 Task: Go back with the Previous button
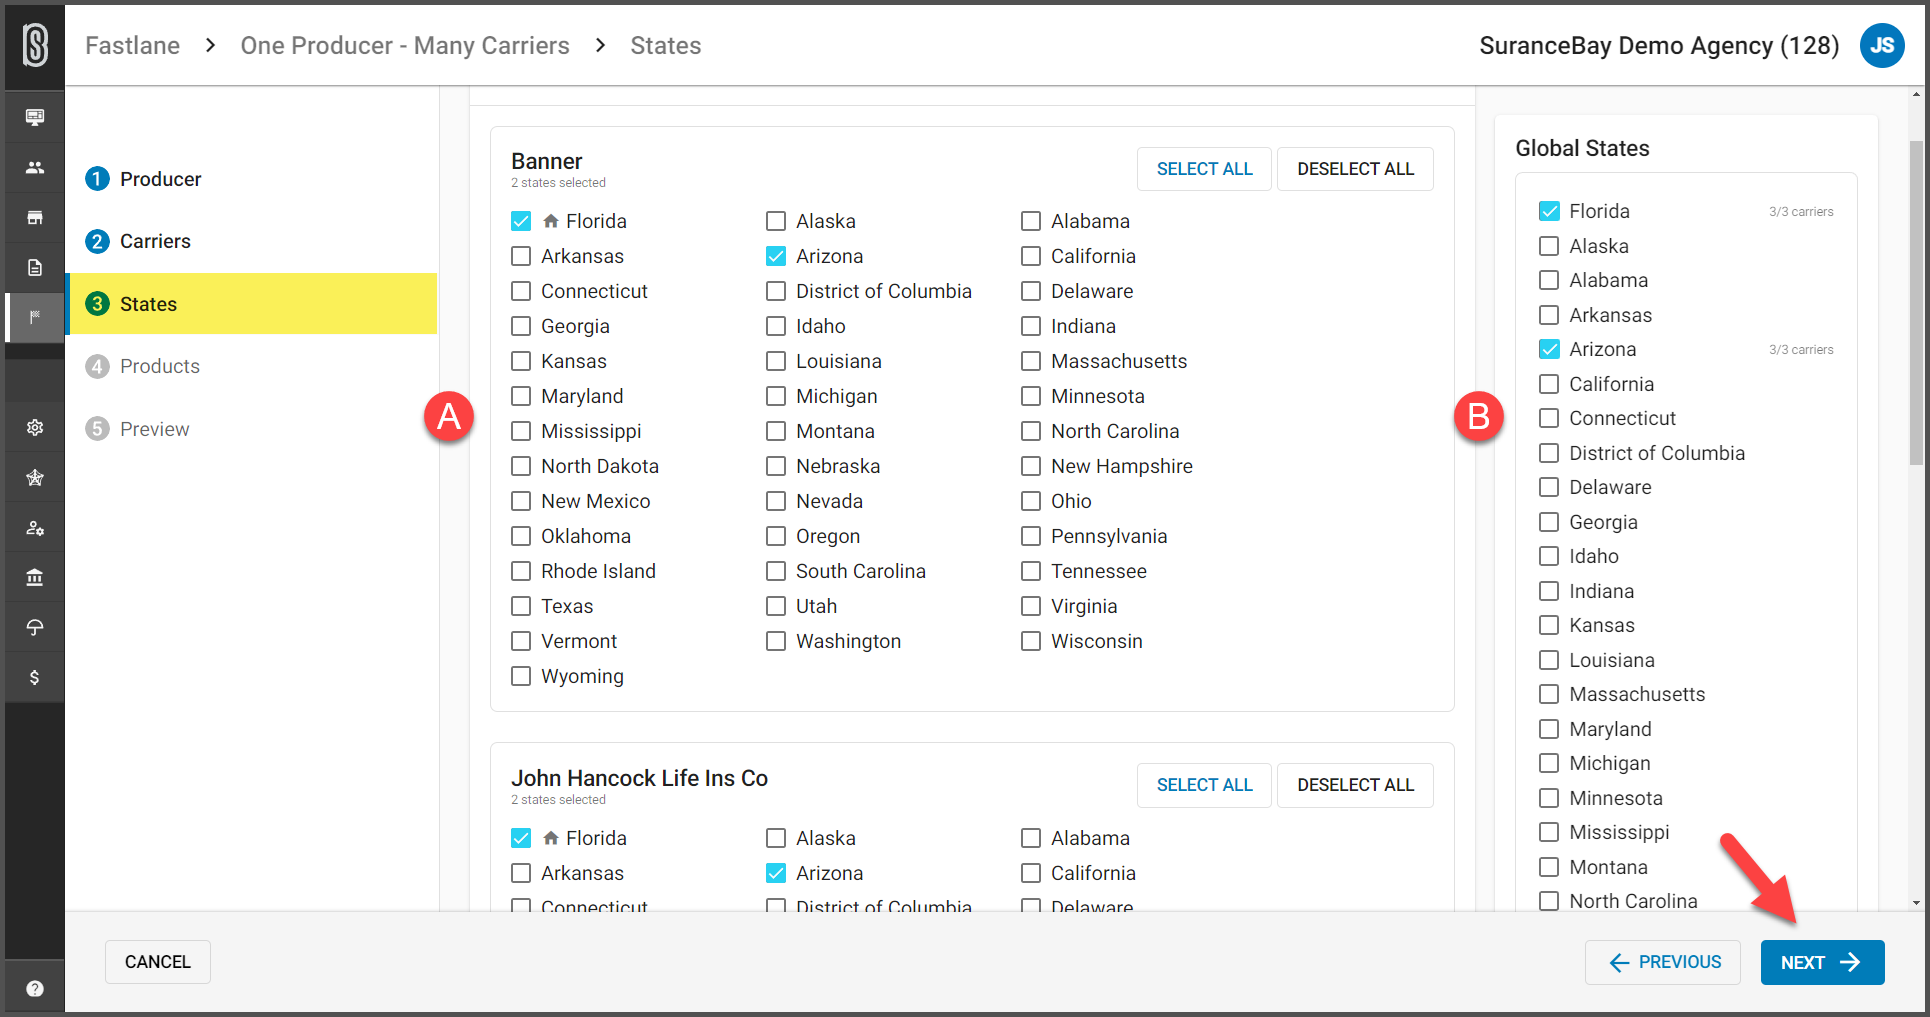[x=1663, y=962]
